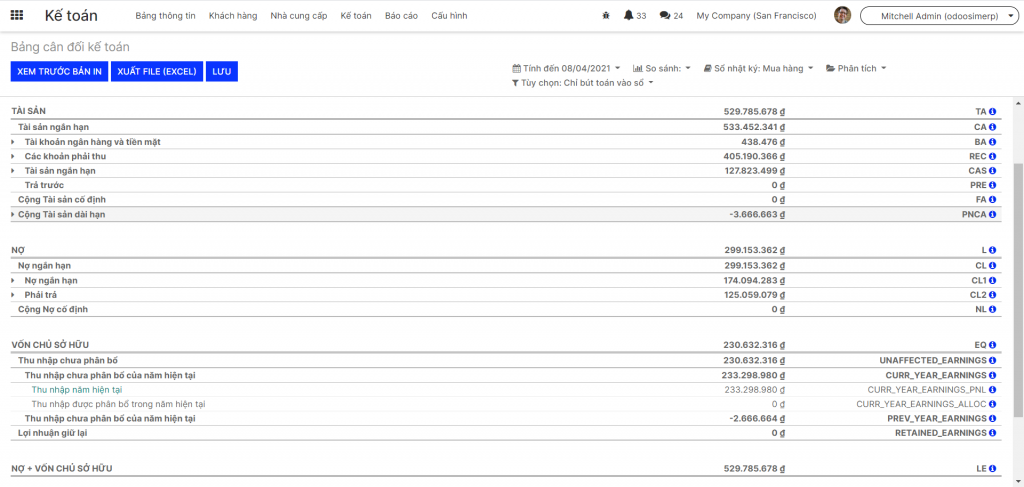Click info icon on NL row
Image resolution: width=1024 pixels, height=487 pixels.
click(x=993, y=309)
